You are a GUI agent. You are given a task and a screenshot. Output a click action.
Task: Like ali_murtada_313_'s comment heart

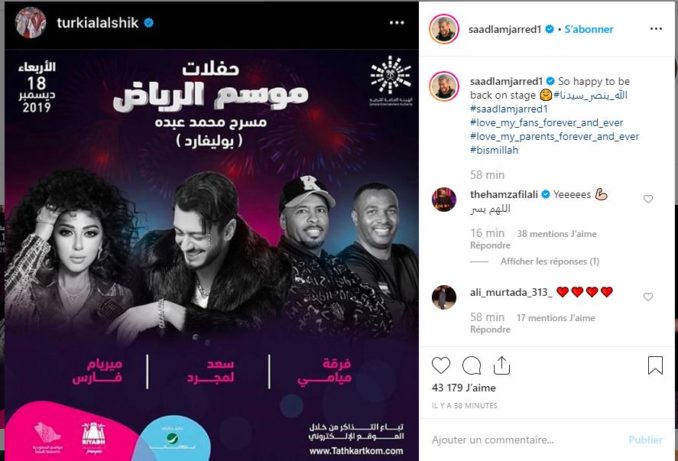[648, 297]
